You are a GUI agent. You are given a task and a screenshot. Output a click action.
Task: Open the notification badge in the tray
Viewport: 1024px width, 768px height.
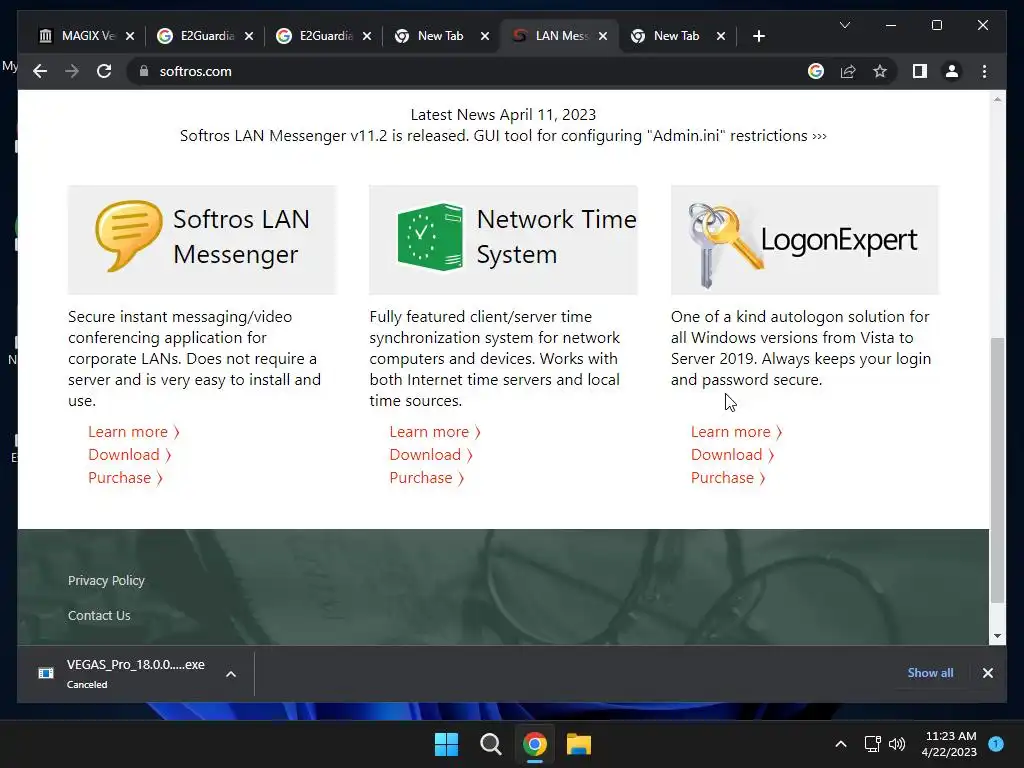click(996, 743)
